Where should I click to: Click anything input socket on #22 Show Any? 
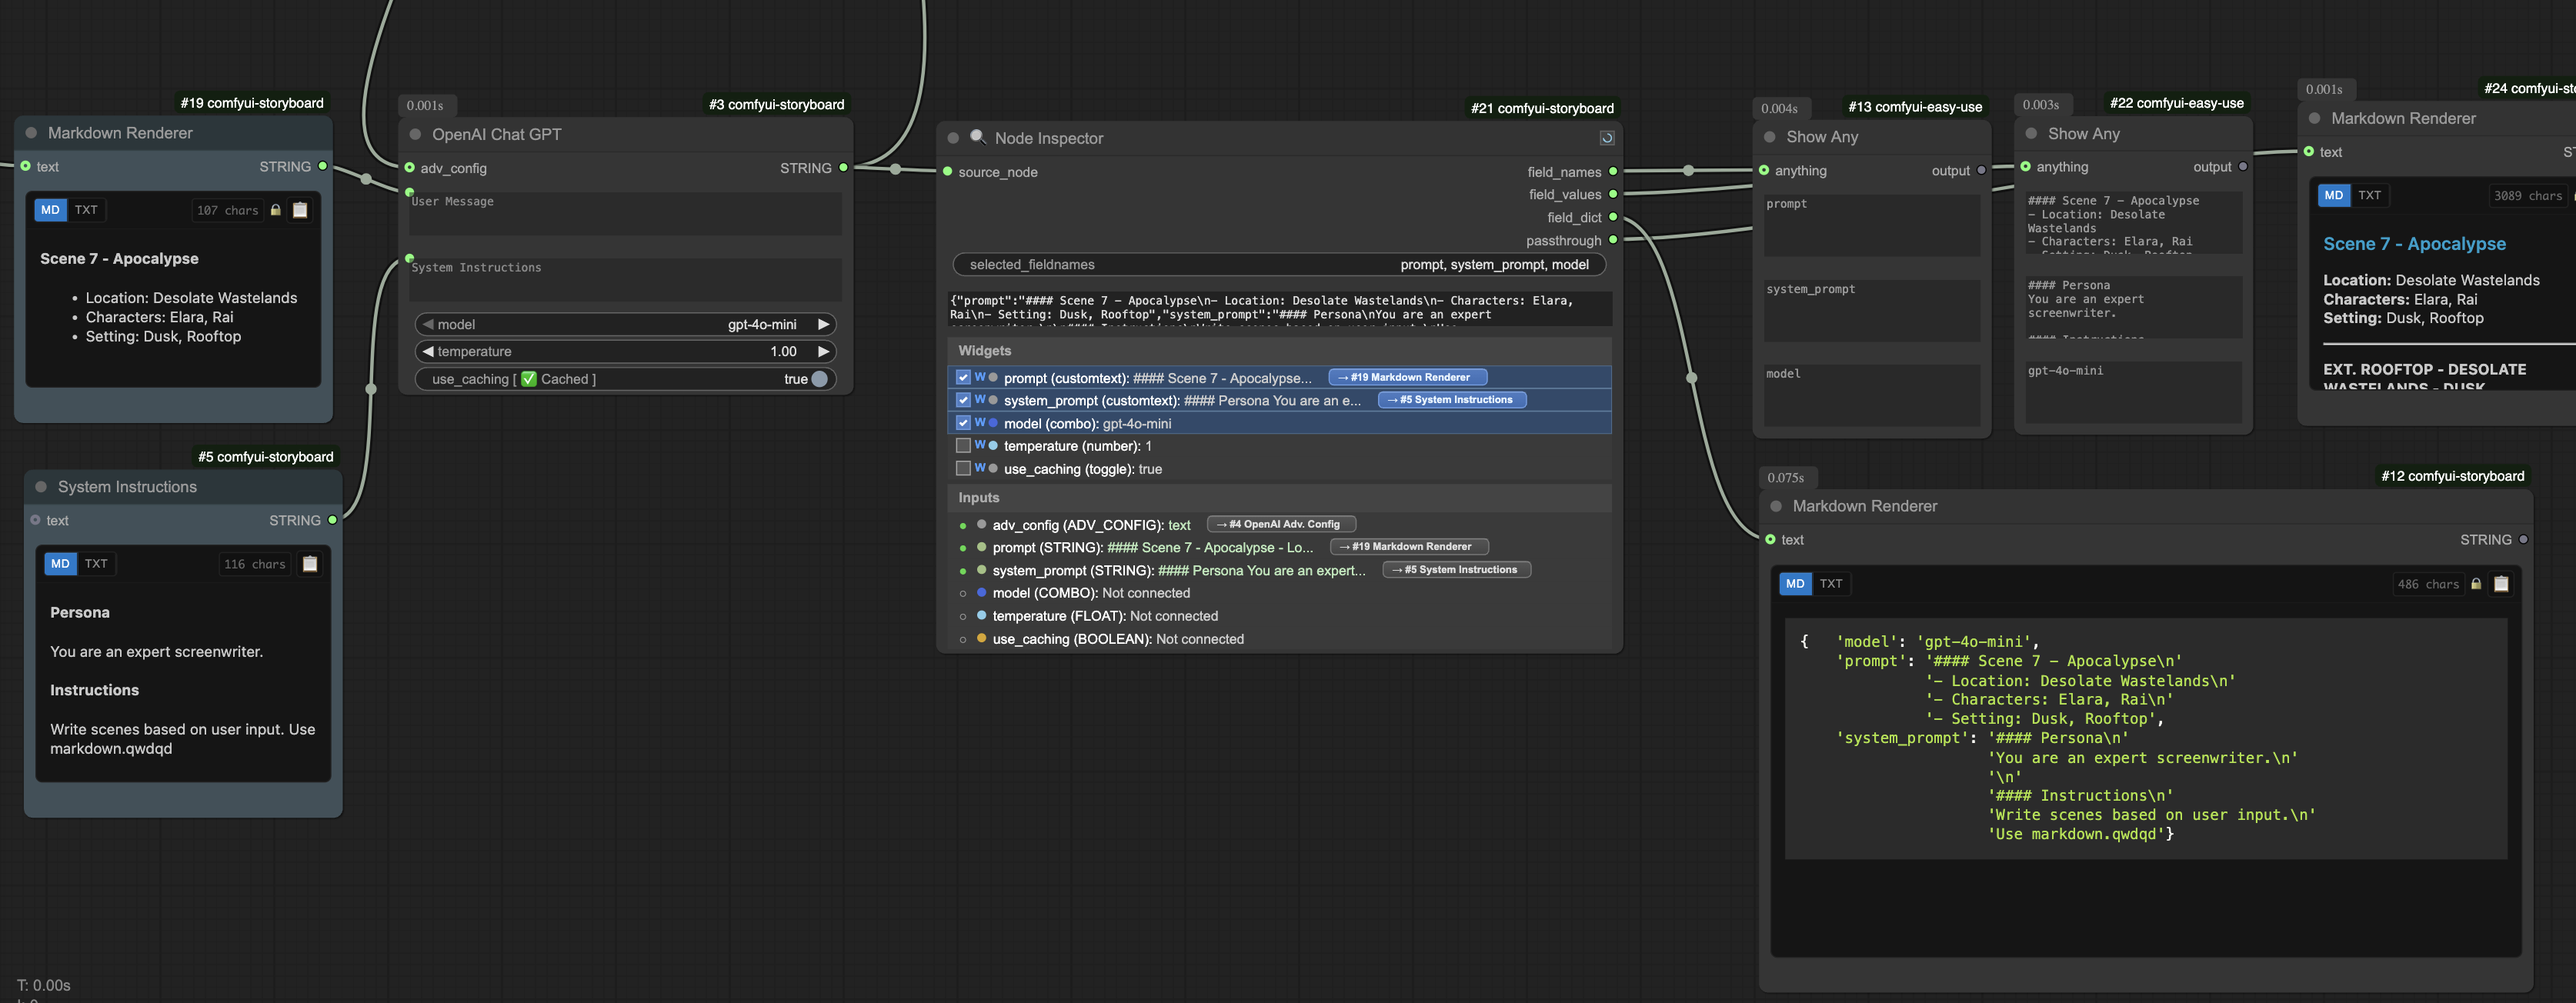(2026, 167)
